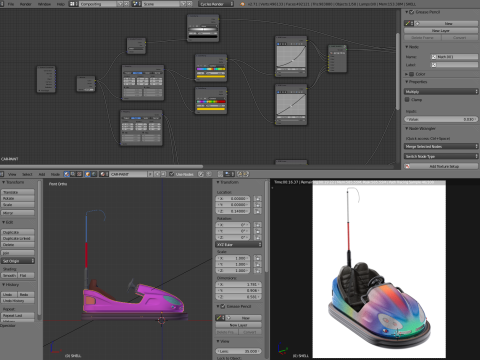Click the Compositing screen layout field
The image size is (480, 360).
(x=98, y=4)
